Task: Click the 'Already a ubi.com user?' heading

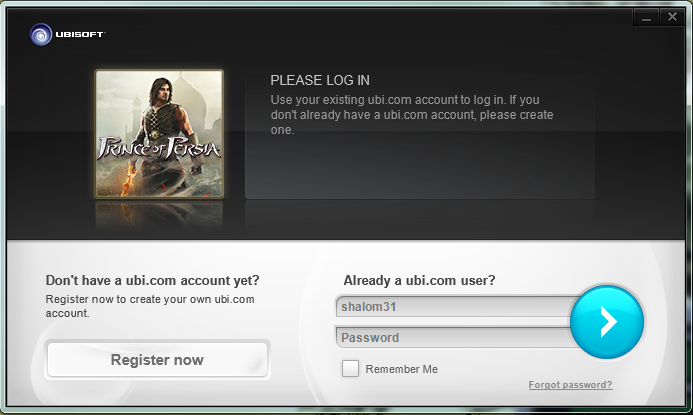Action: click(419, 280)
